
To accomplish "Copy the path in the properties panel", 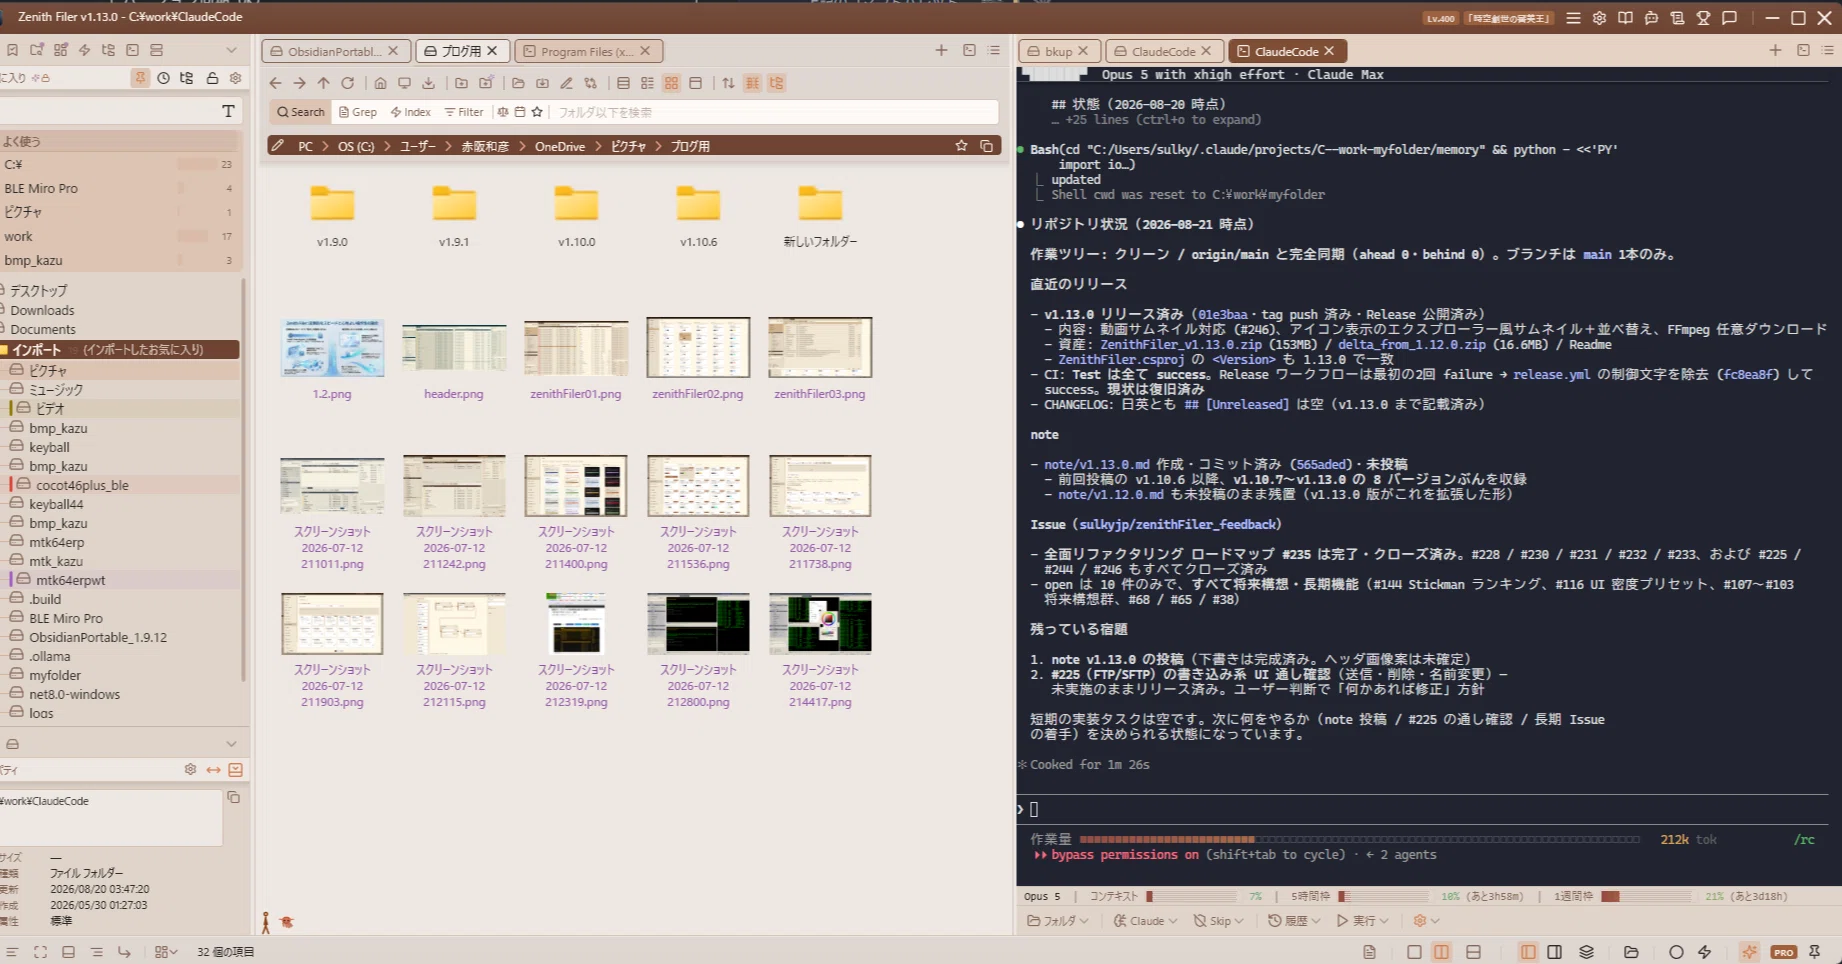I will tap(233, 797).
